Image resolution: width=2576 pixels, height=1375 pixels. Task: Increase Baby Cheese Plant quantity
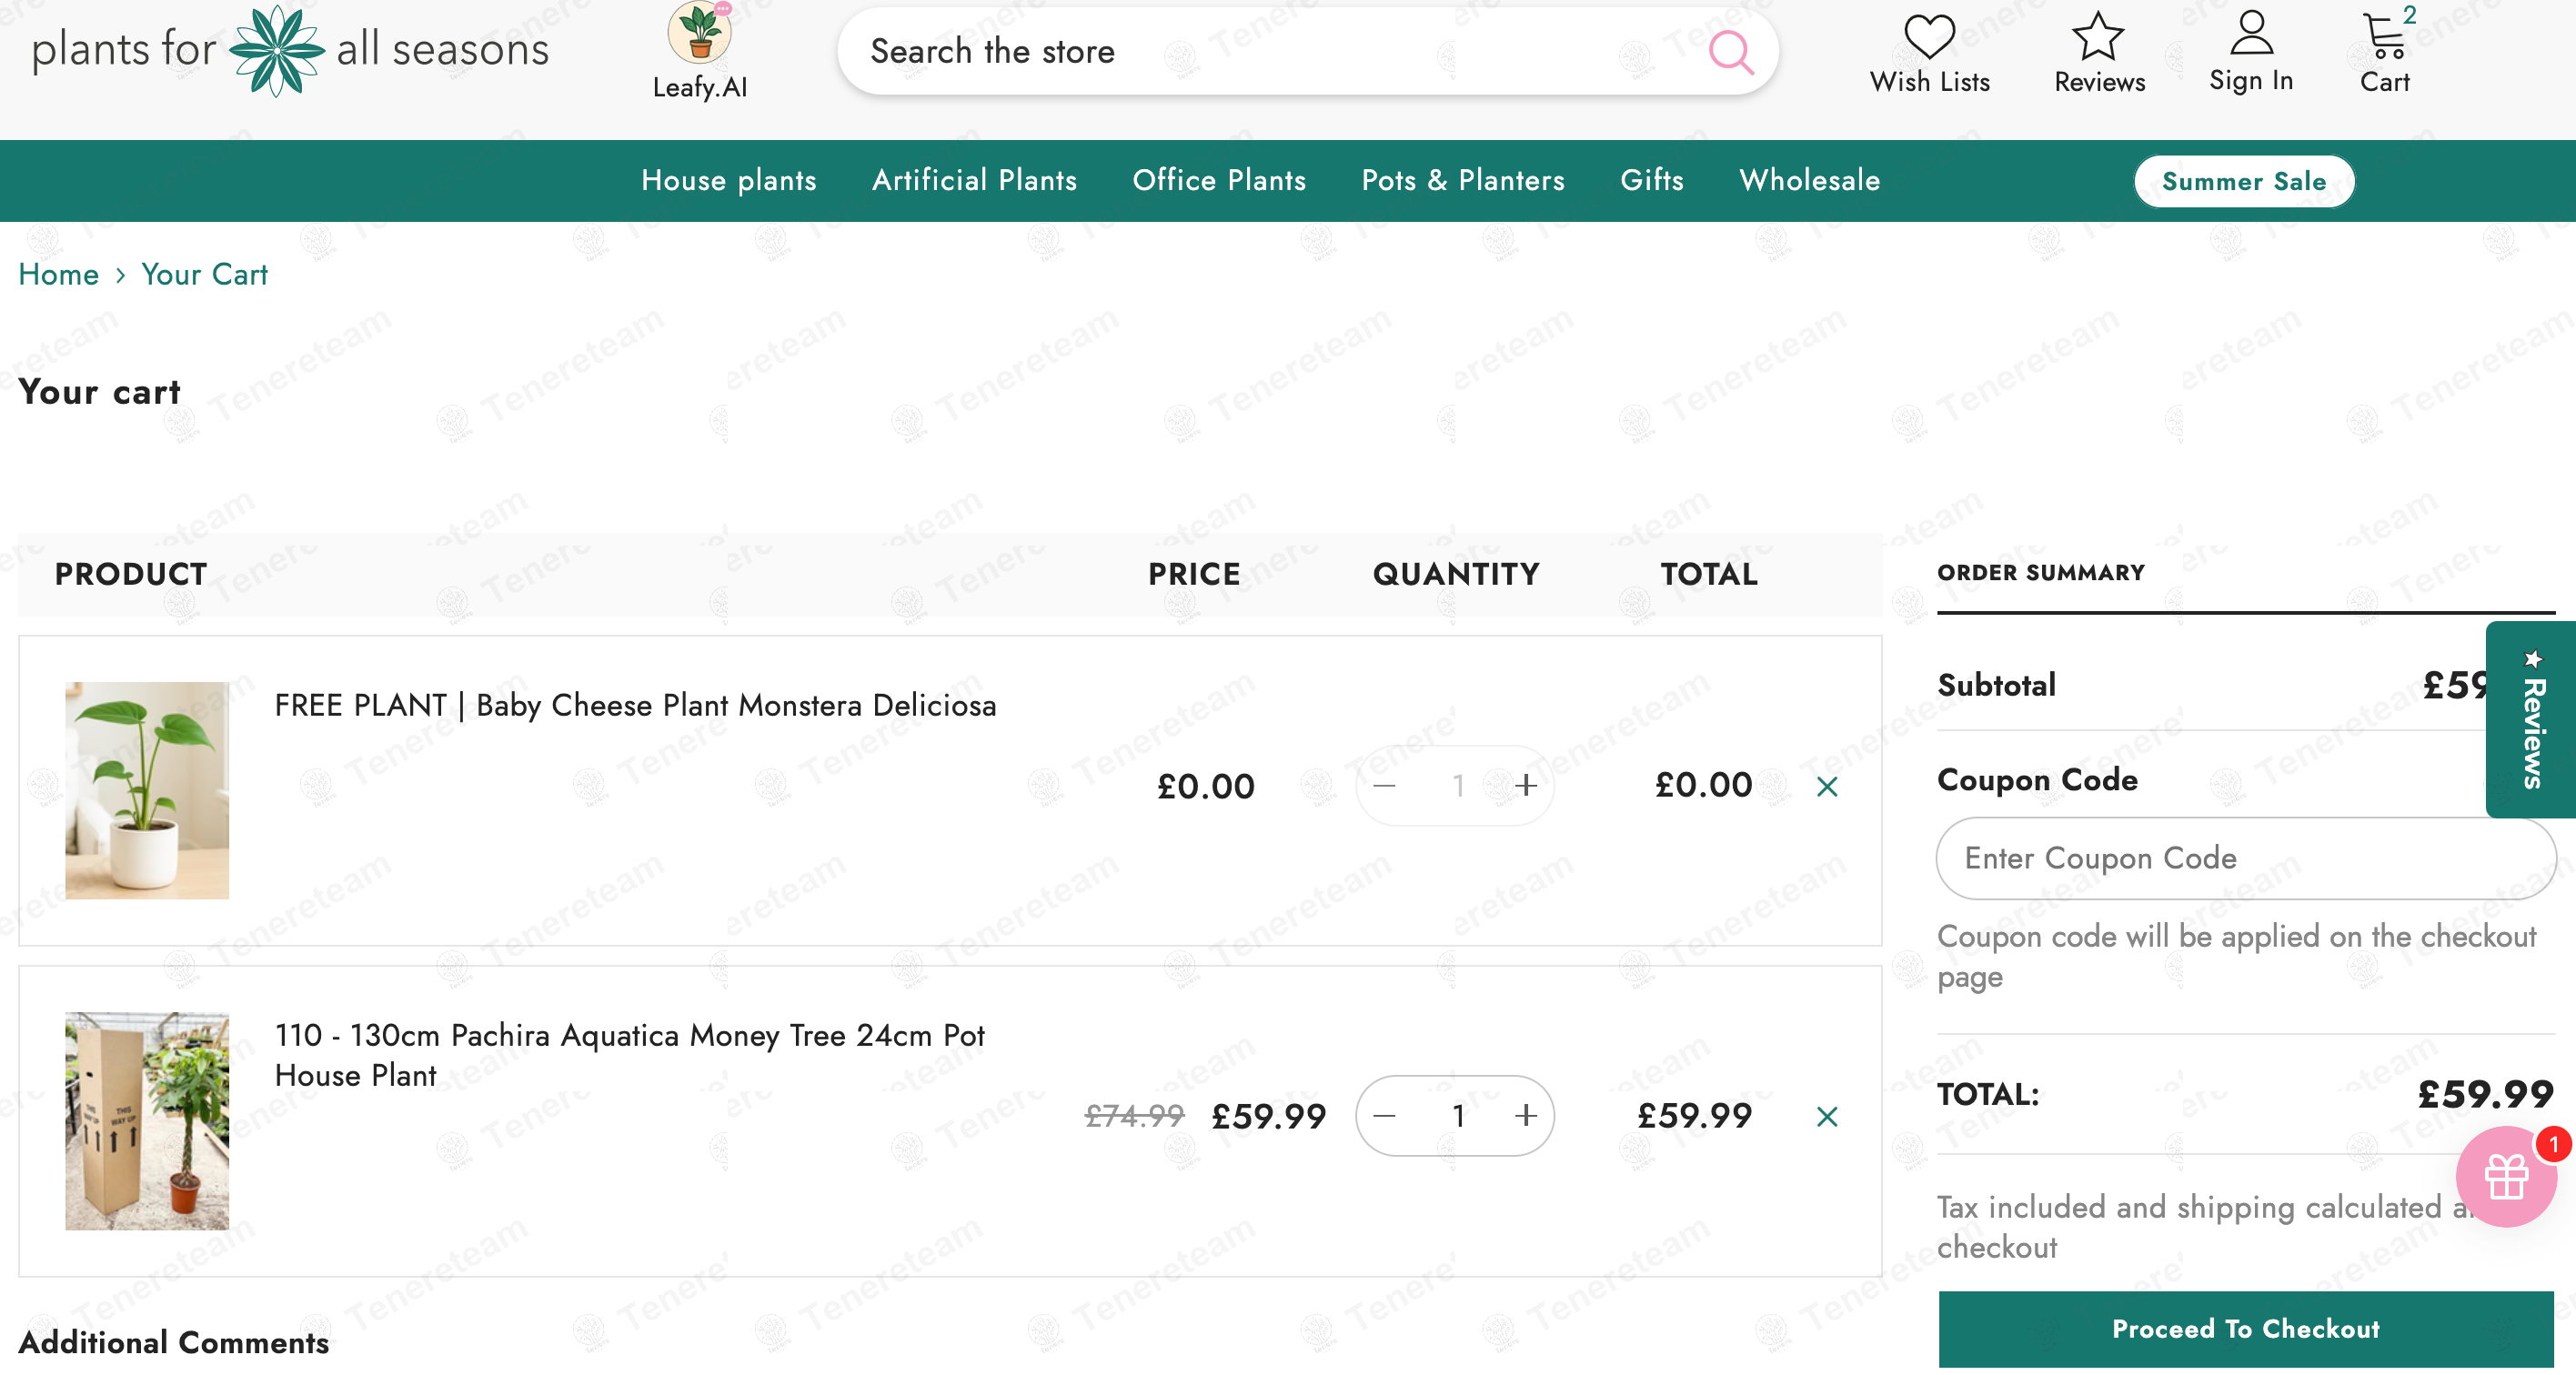[x=1526, y=786]
